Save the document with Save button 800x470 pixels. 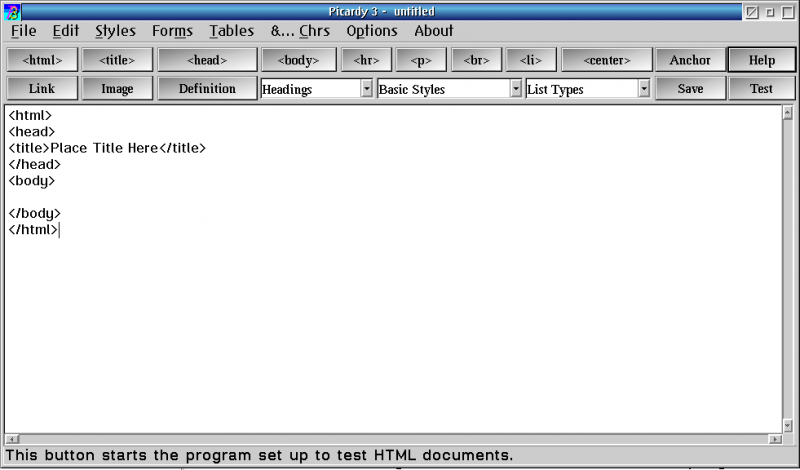[690, 89]
